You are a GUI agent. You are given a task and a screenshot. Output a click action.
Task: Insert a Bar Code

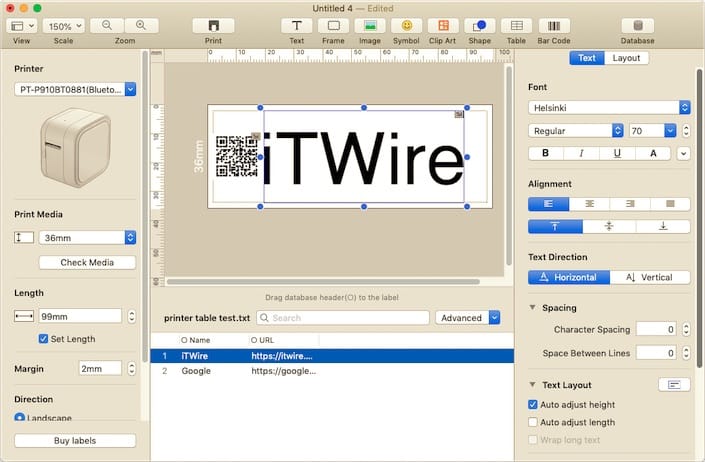(x=553, y=26)
